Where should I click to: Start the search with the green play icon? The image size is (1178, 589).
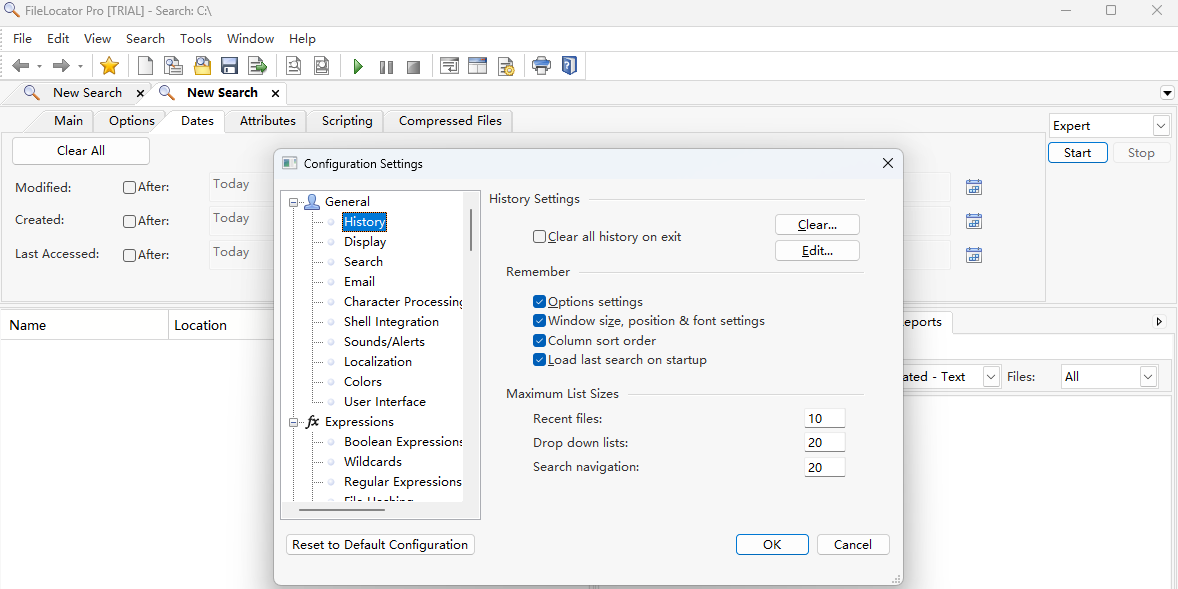pyautogui.click(x=358, y=66)
